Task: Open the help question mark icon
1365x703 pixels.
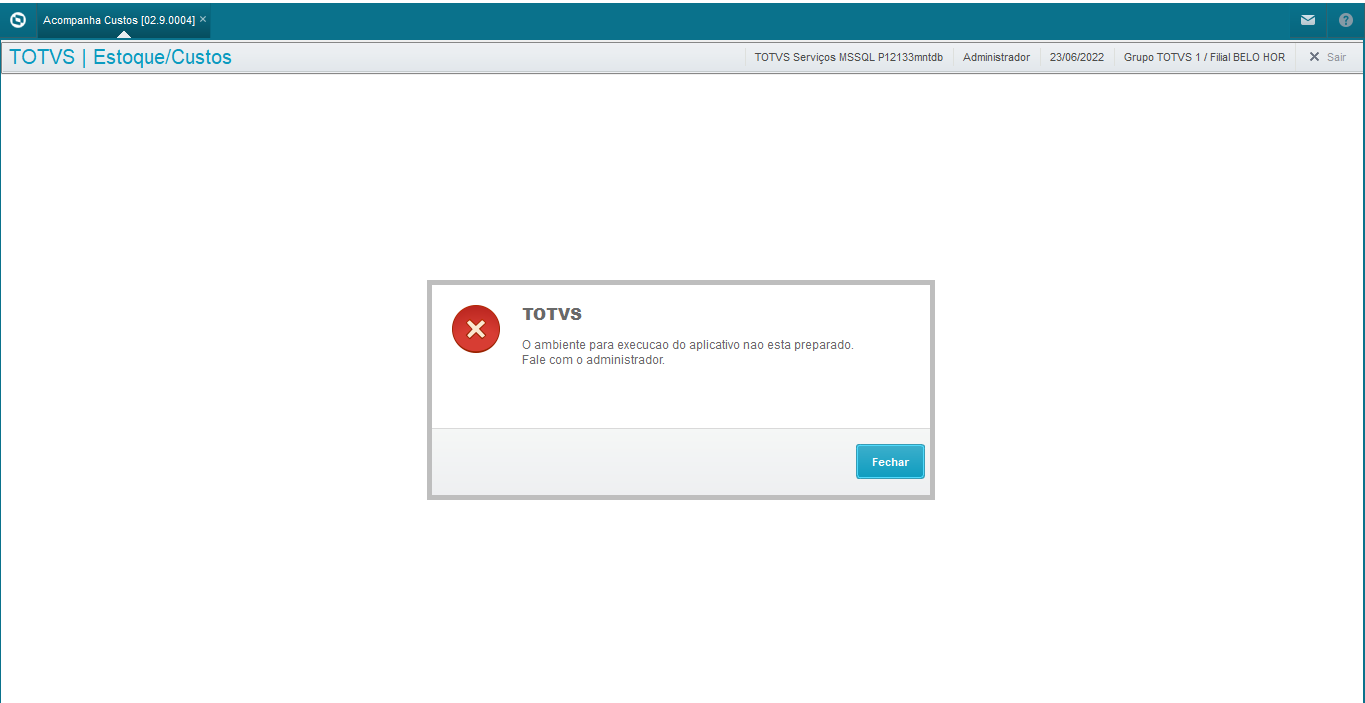Action: [x=1346, y=20]
